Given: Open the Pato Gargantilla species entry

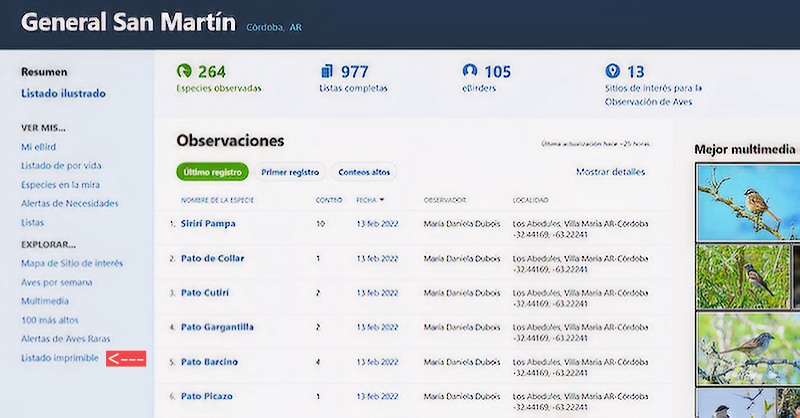Looking at the screenshot, I should click(217, 327).
